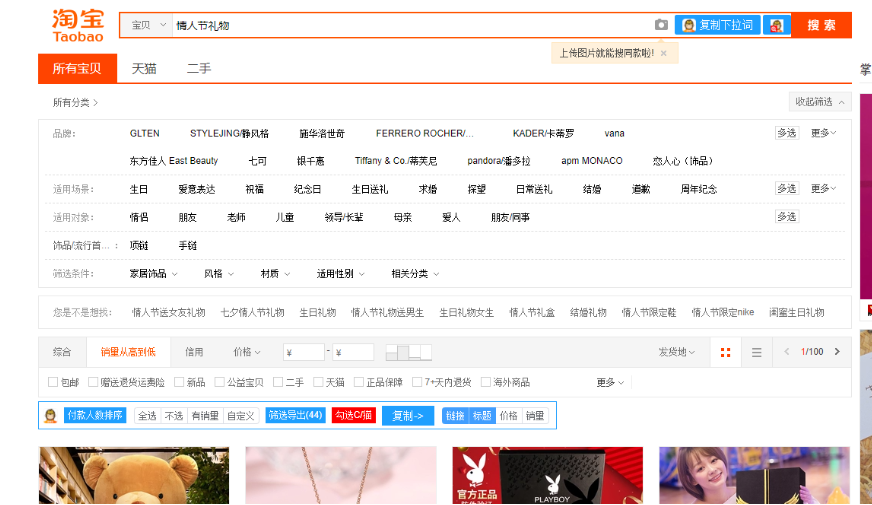Check 7+天内退货 checkbox
Screen dimensions: 872x505
417,382
